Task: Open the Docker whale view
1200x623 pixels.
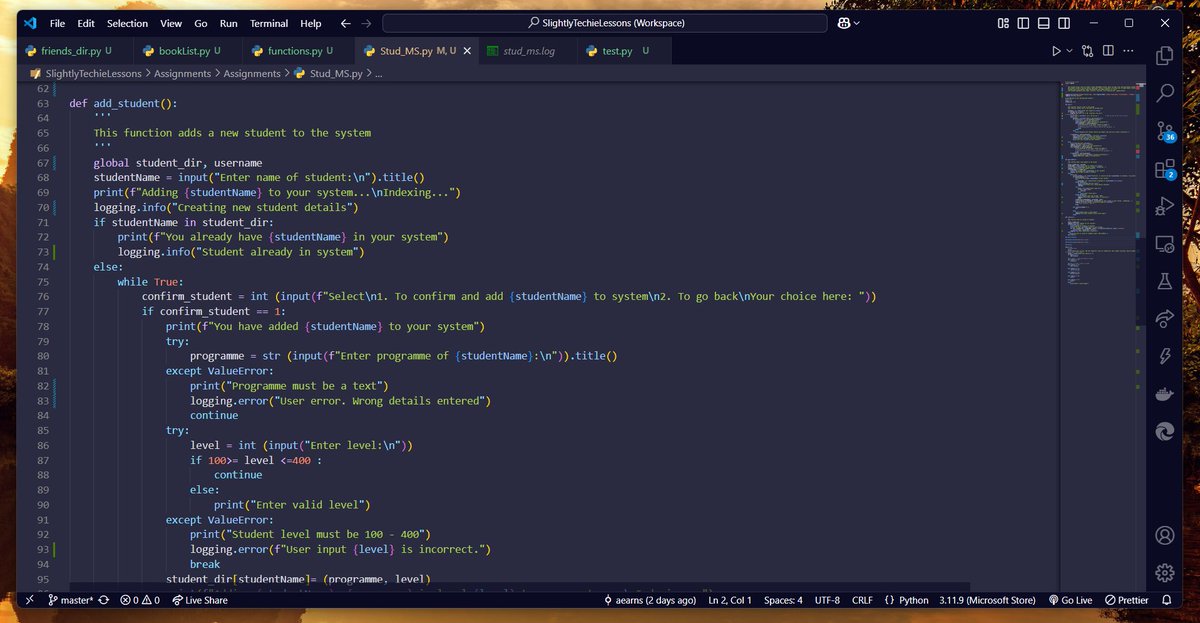Action: click(1164, 394)
